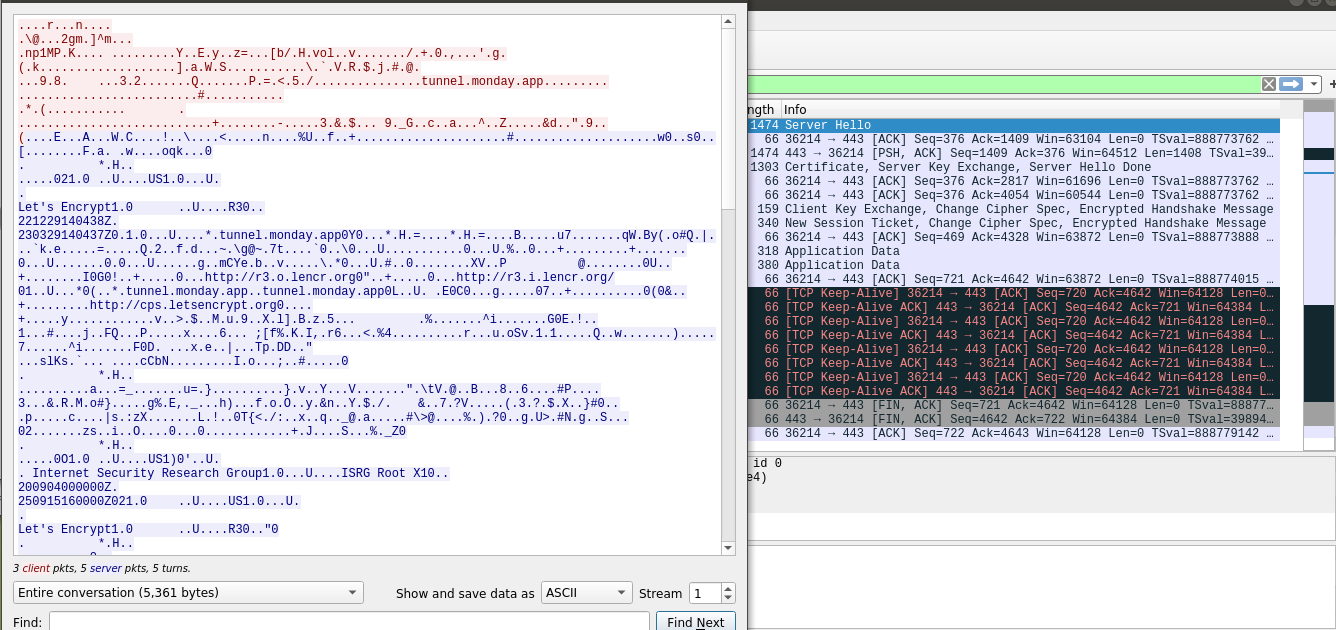Open the Entire conversation dropdown

tap(188, 593)
